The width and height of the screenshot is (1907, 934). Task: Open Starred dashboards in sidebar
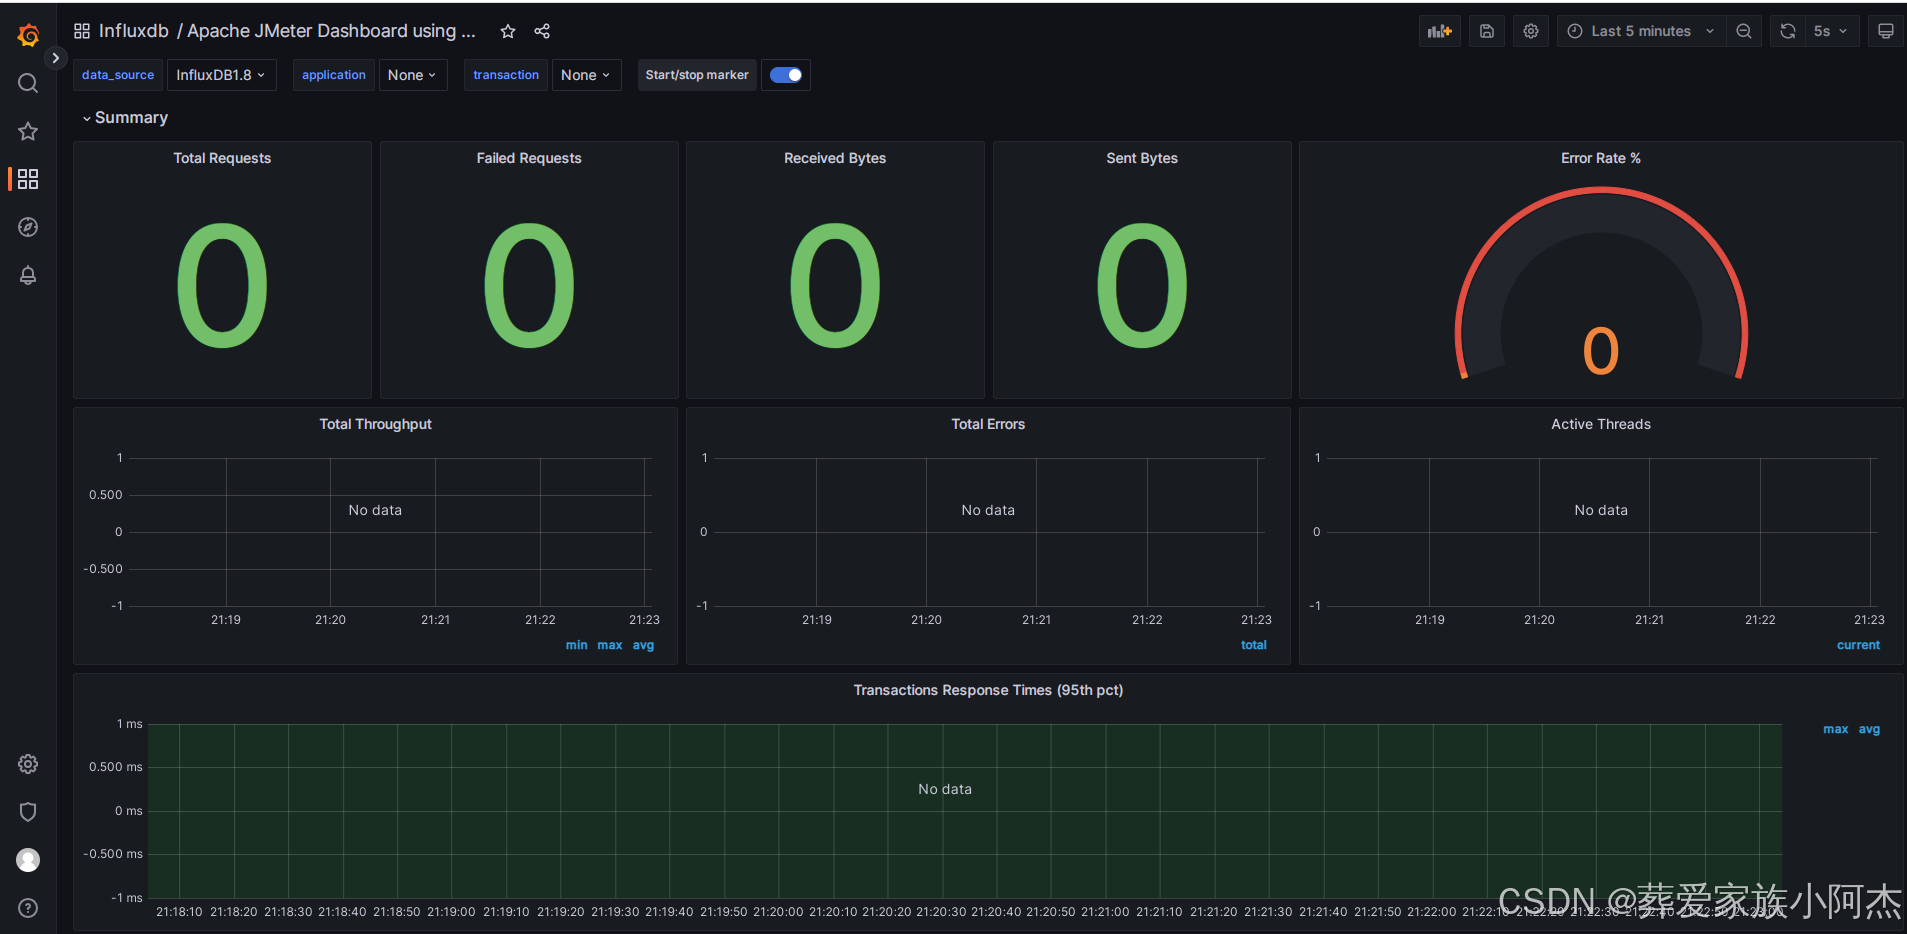(28, 131)
